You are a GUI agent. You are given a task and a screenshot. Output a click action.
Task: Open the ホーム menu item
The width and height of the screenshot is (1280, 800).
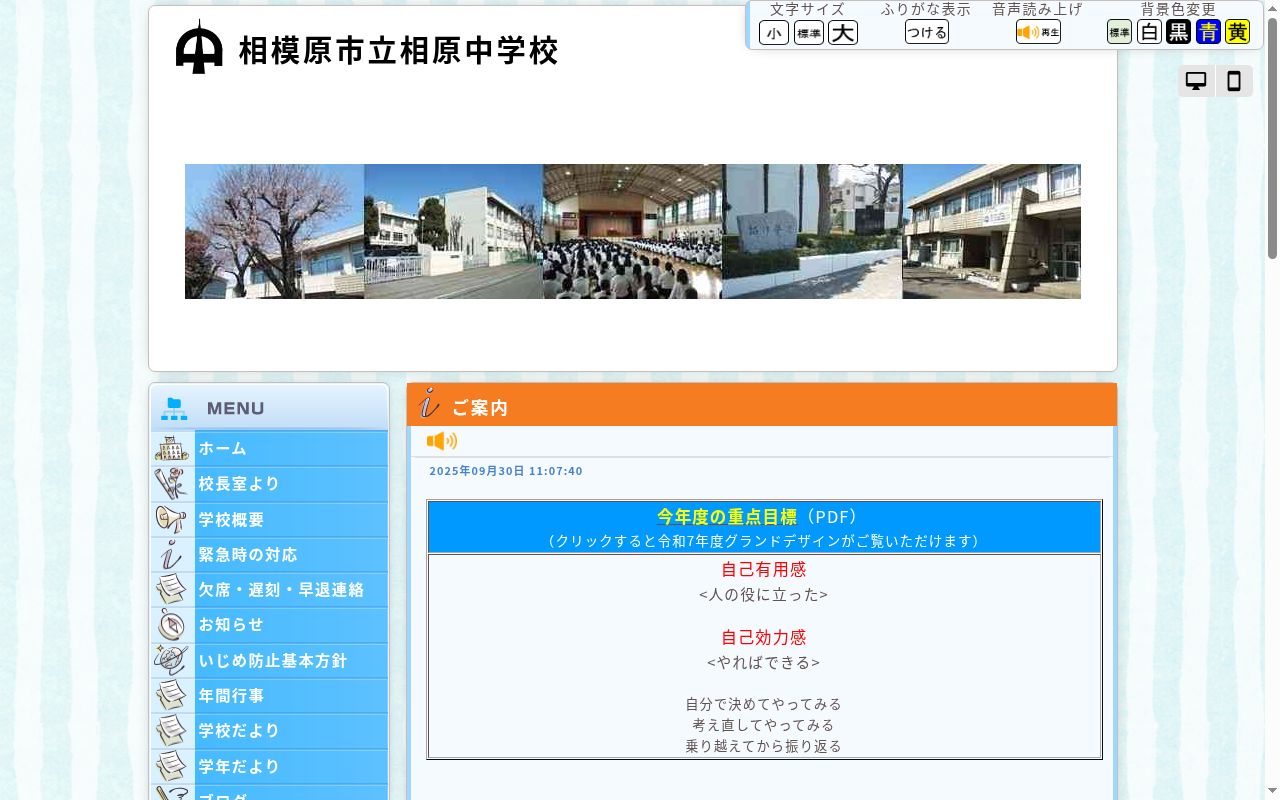(x=270, y=448)
